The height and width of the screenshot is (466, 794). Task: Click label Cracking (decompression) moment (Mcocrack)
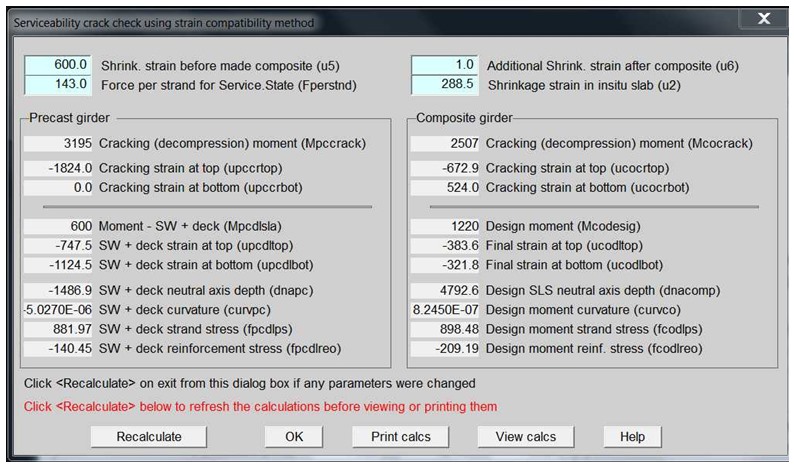click(619, 143)
